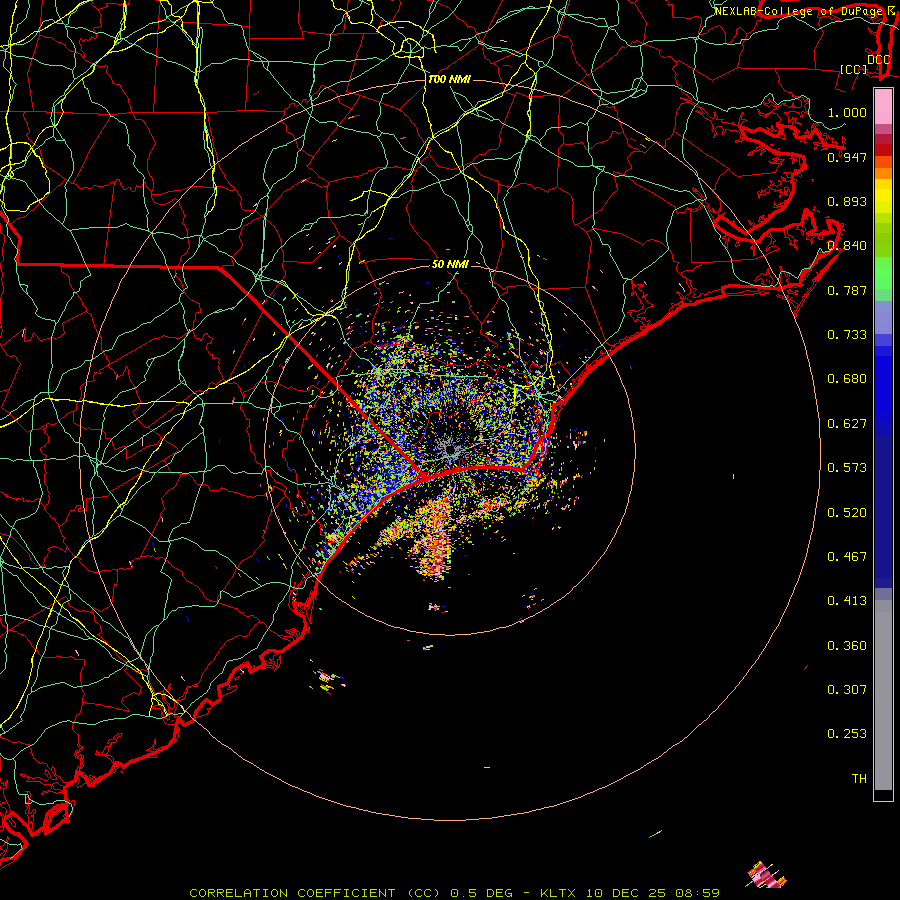Image resolution: width=900 pixels, height=900 pixels.
Task: Click the 0.680 color scale value
Action: (847, 379)
